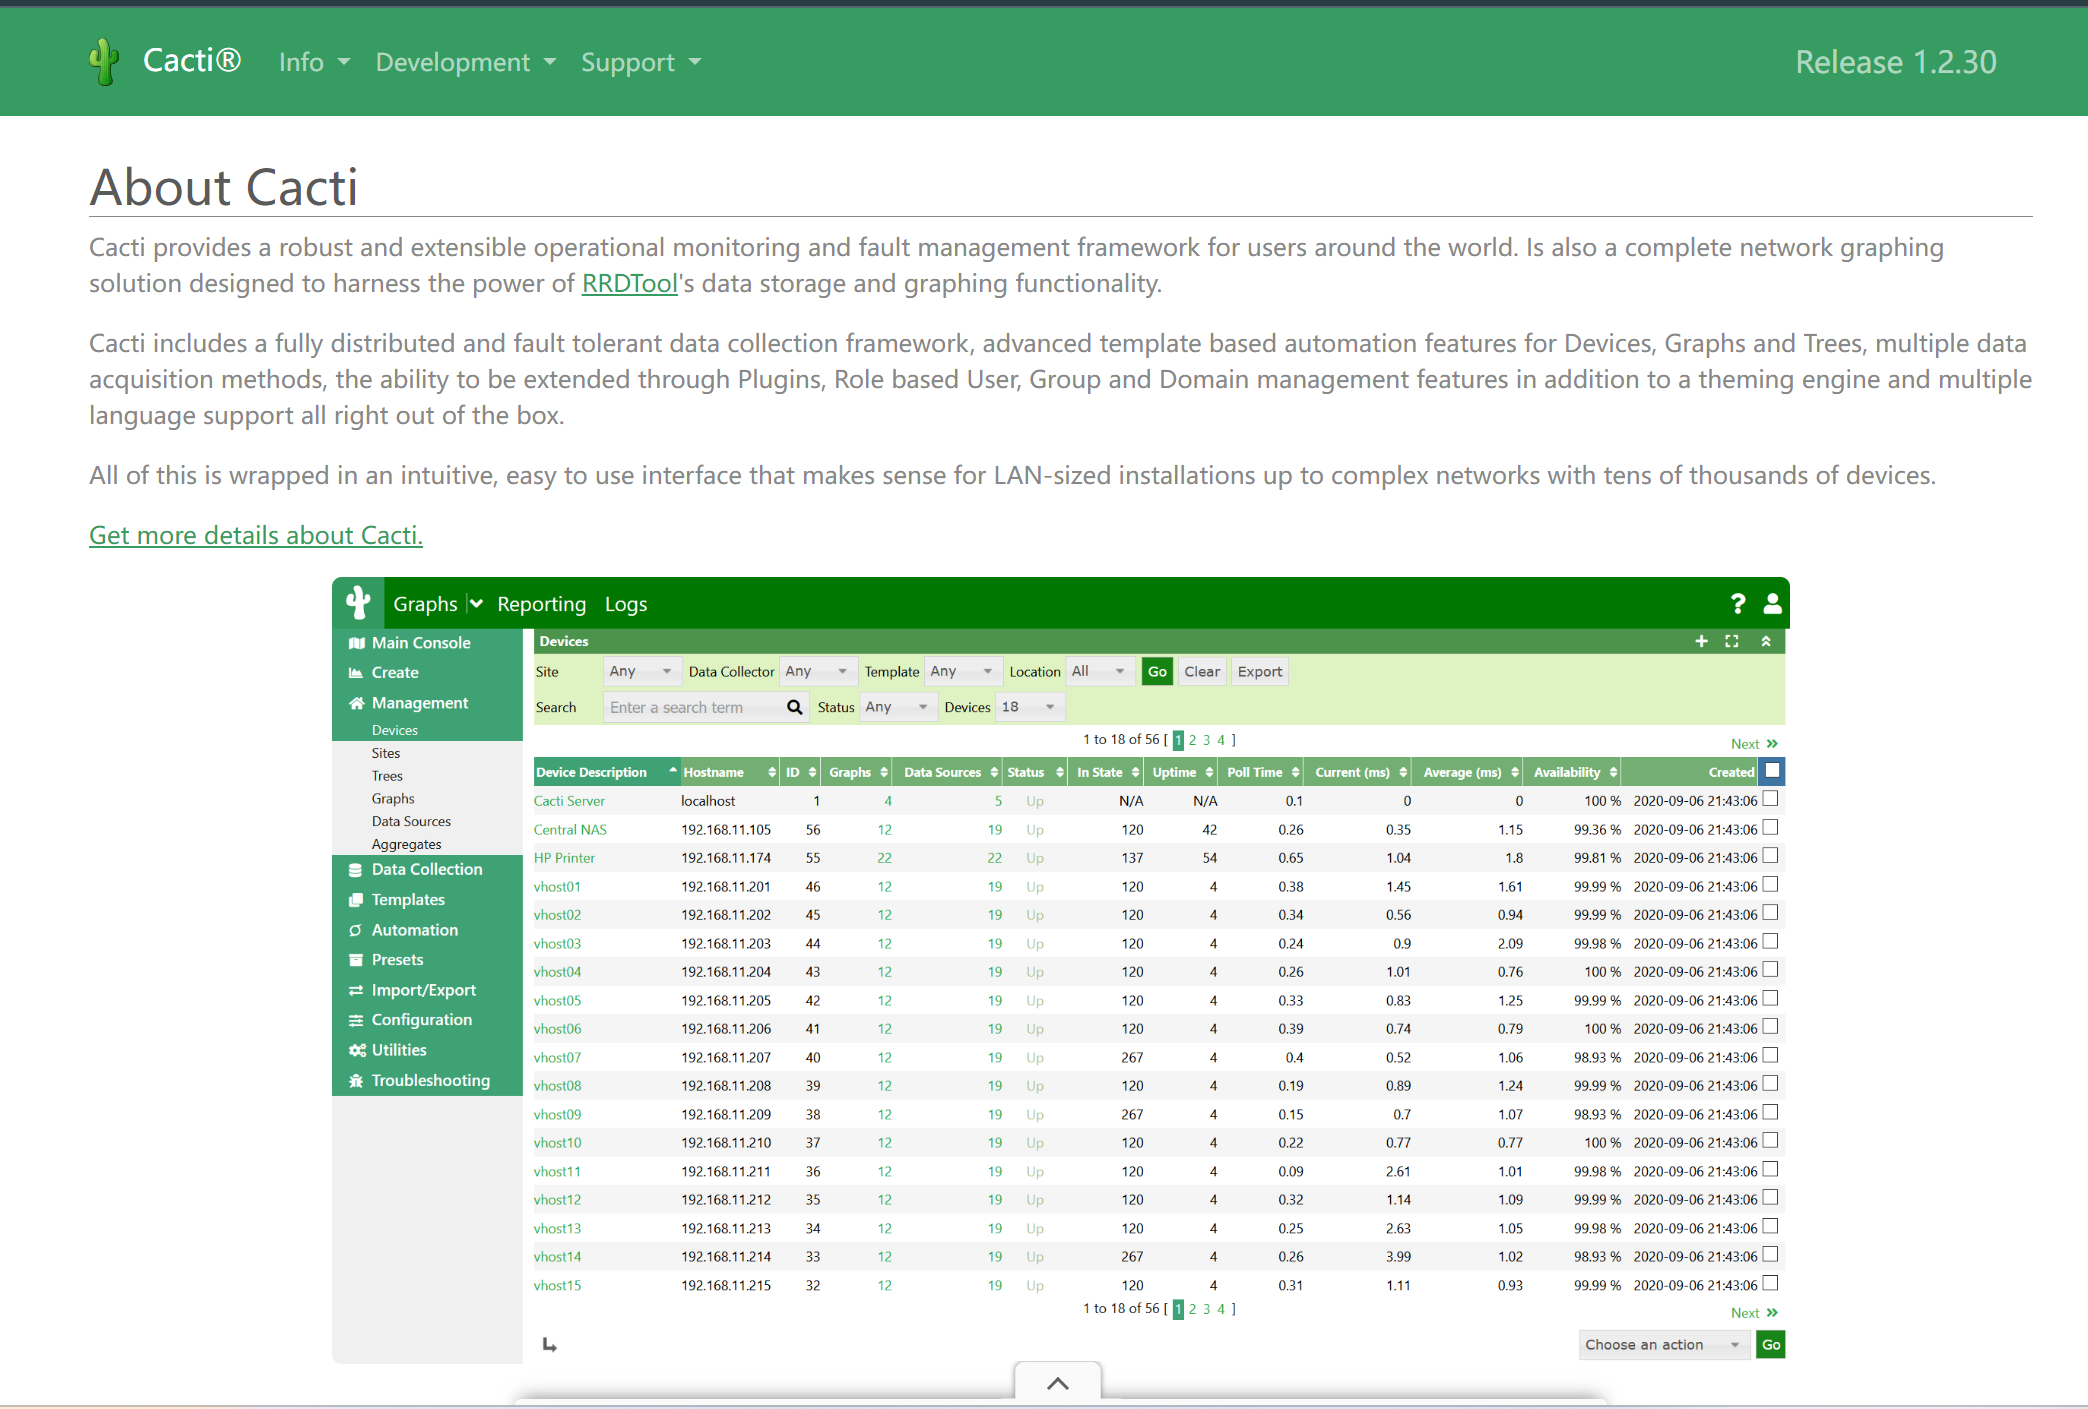Click the white cactus icon beside Graphs
The height and width of the screenshot is (1409, 2088).
tap(358, 603)
